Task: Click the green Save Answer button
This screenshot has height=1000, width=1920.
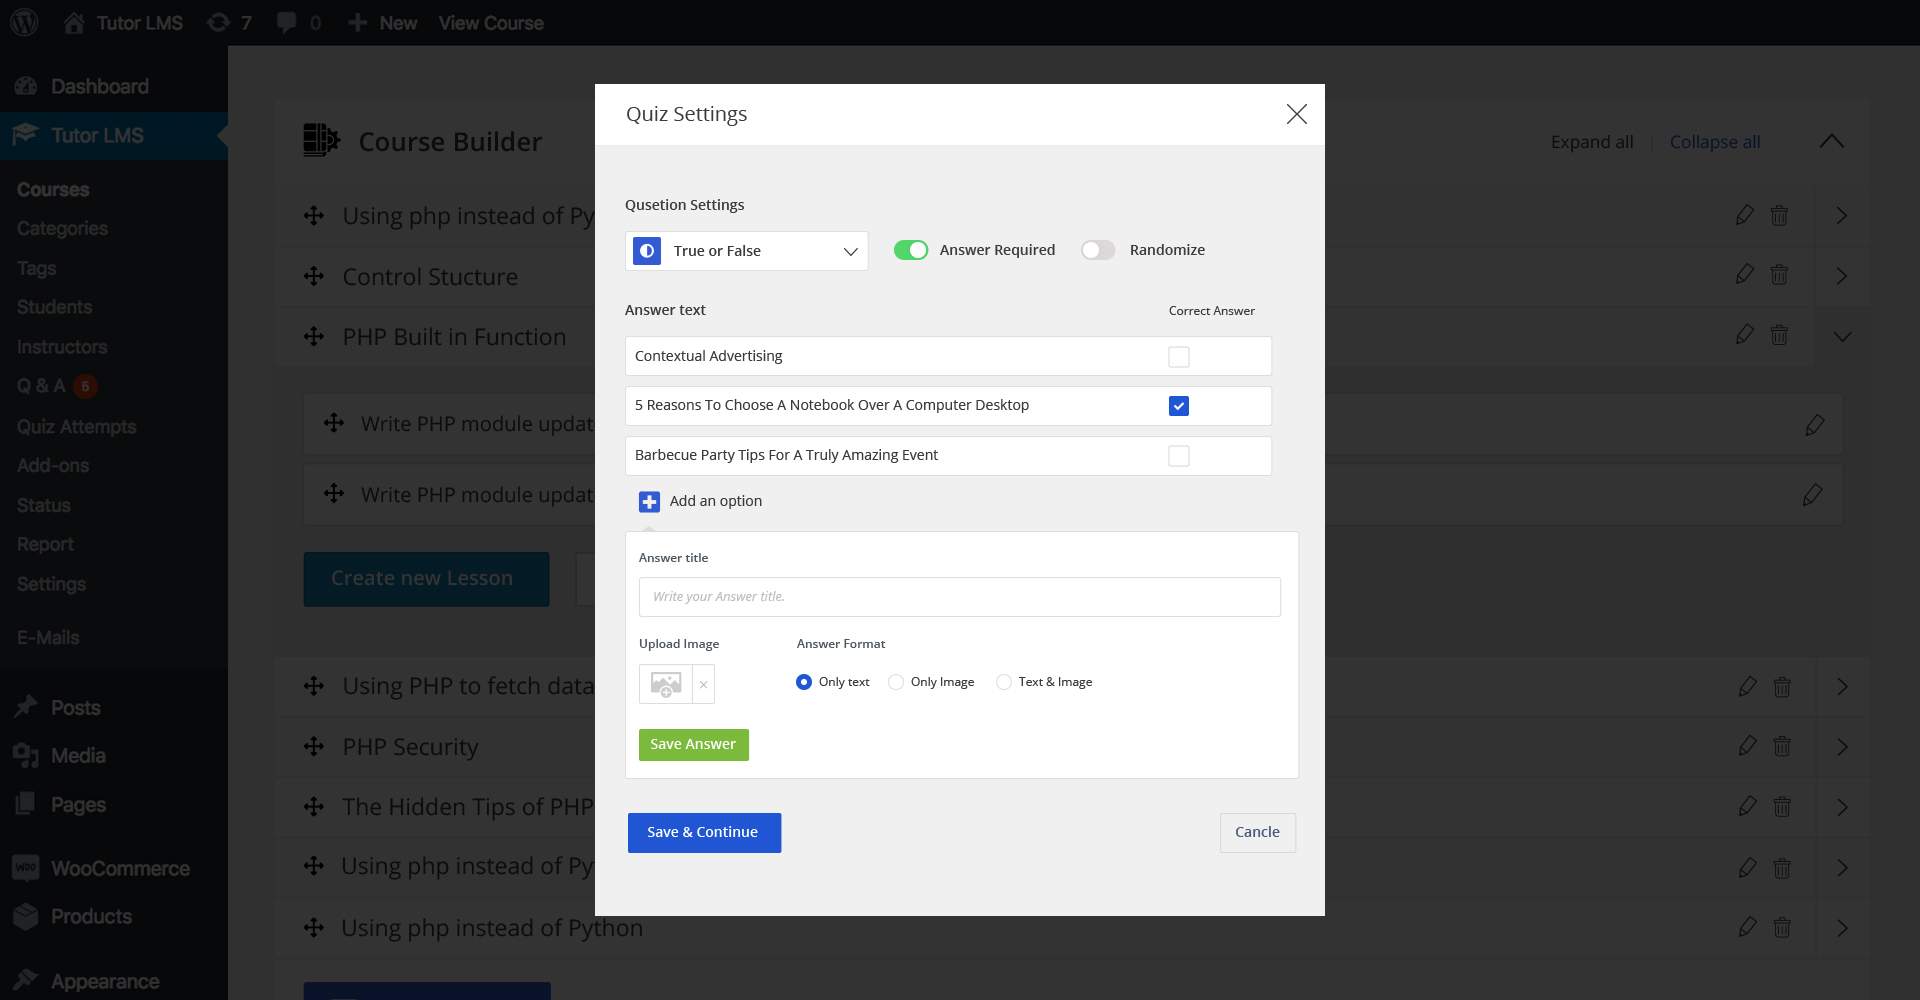Action: [x=693, y=745]
